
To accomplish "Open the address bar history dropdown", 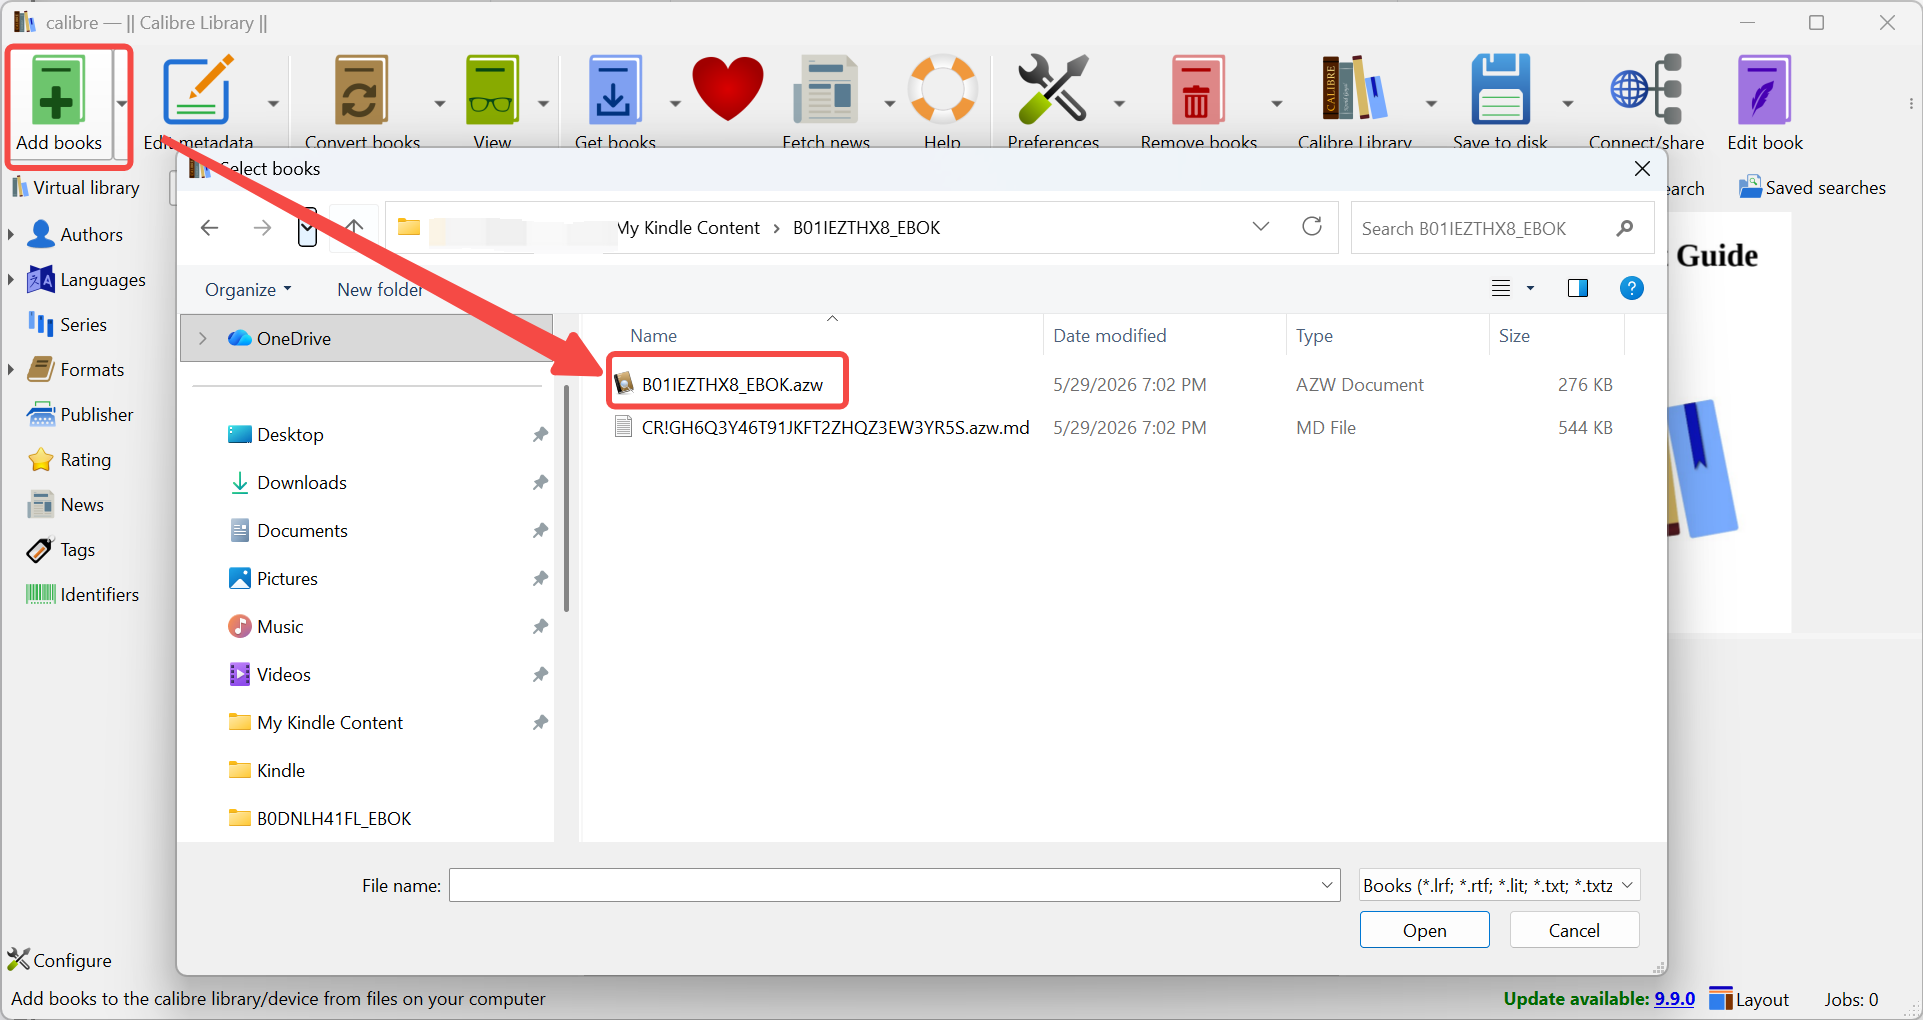I will (x=1261, y=227).
